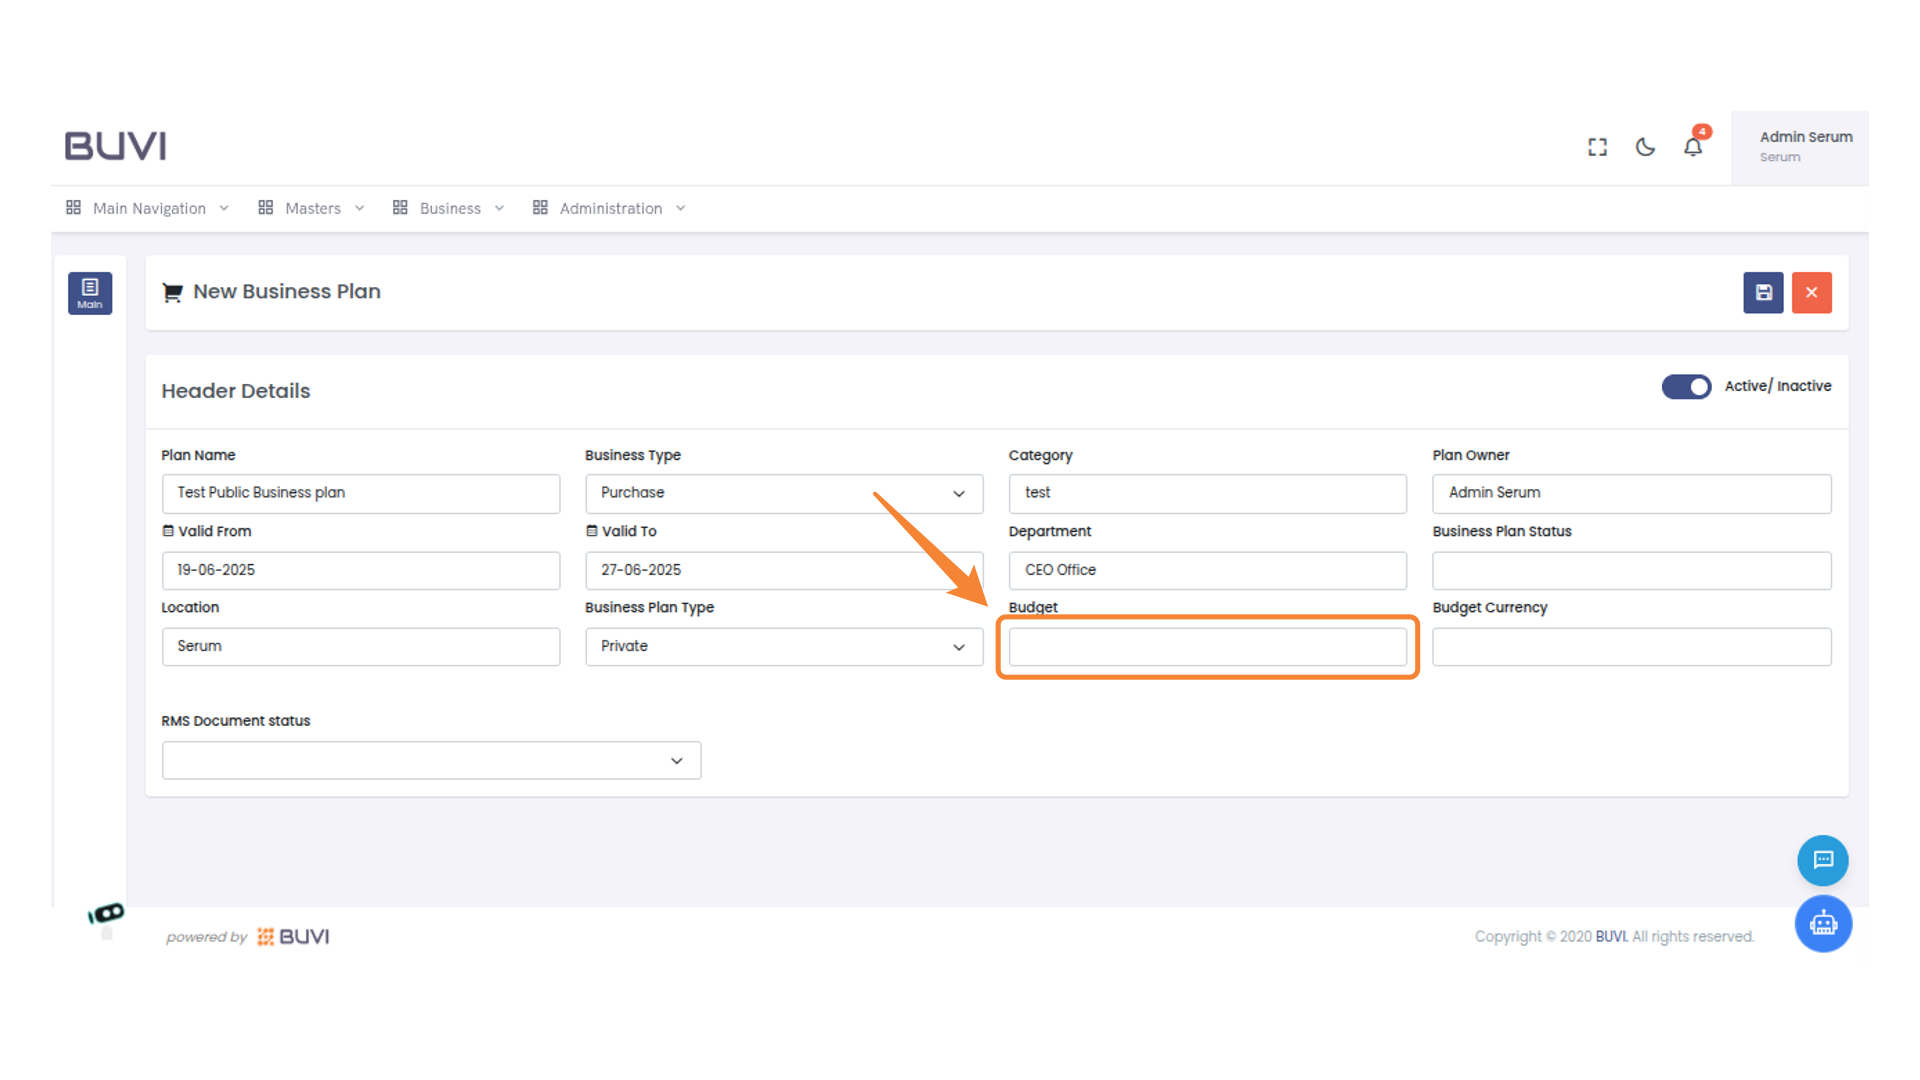Click the BUVI logo at top
This screenshot has height=1080, width=1920.
coord(116,146)
